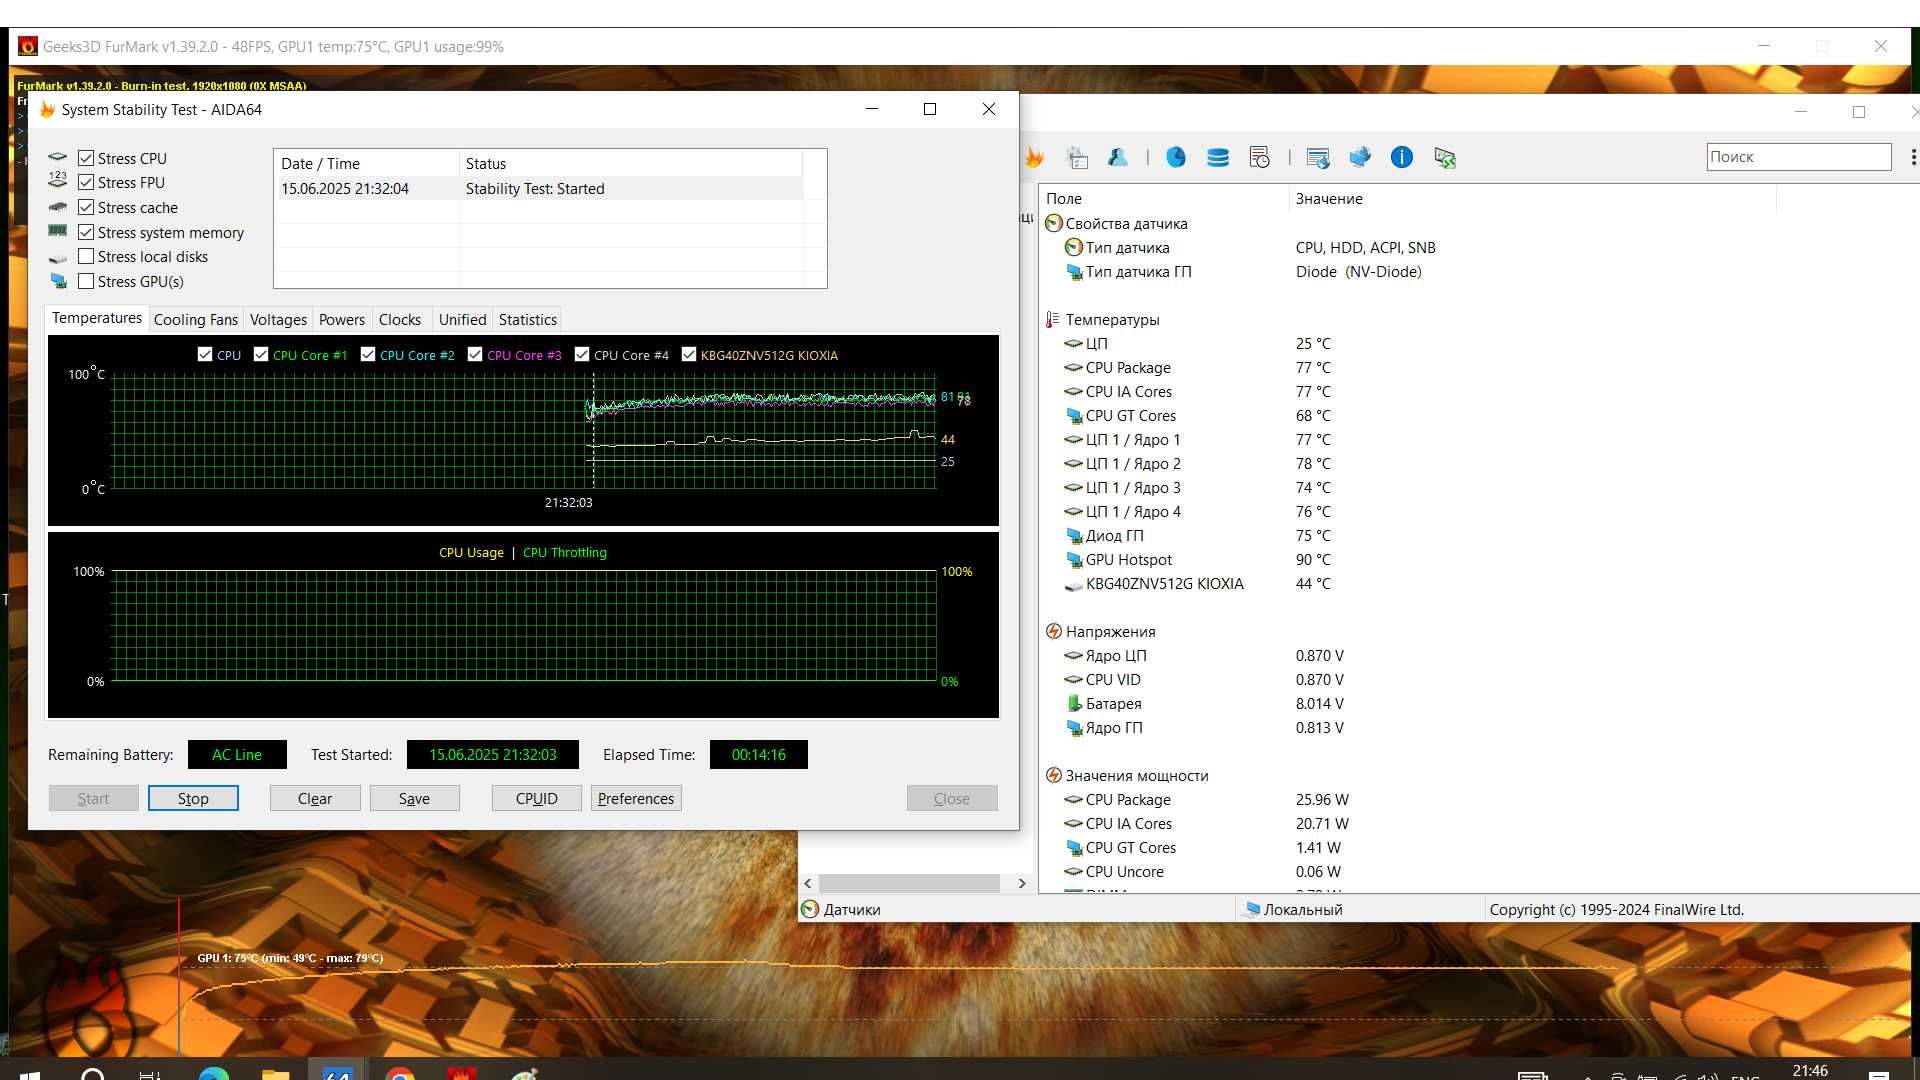The width and height of the screenshot is (1920, 1080).
Task: Click the window-with-globe icon in AIDA64 toolbar
Action: [x=1318, y=157]
